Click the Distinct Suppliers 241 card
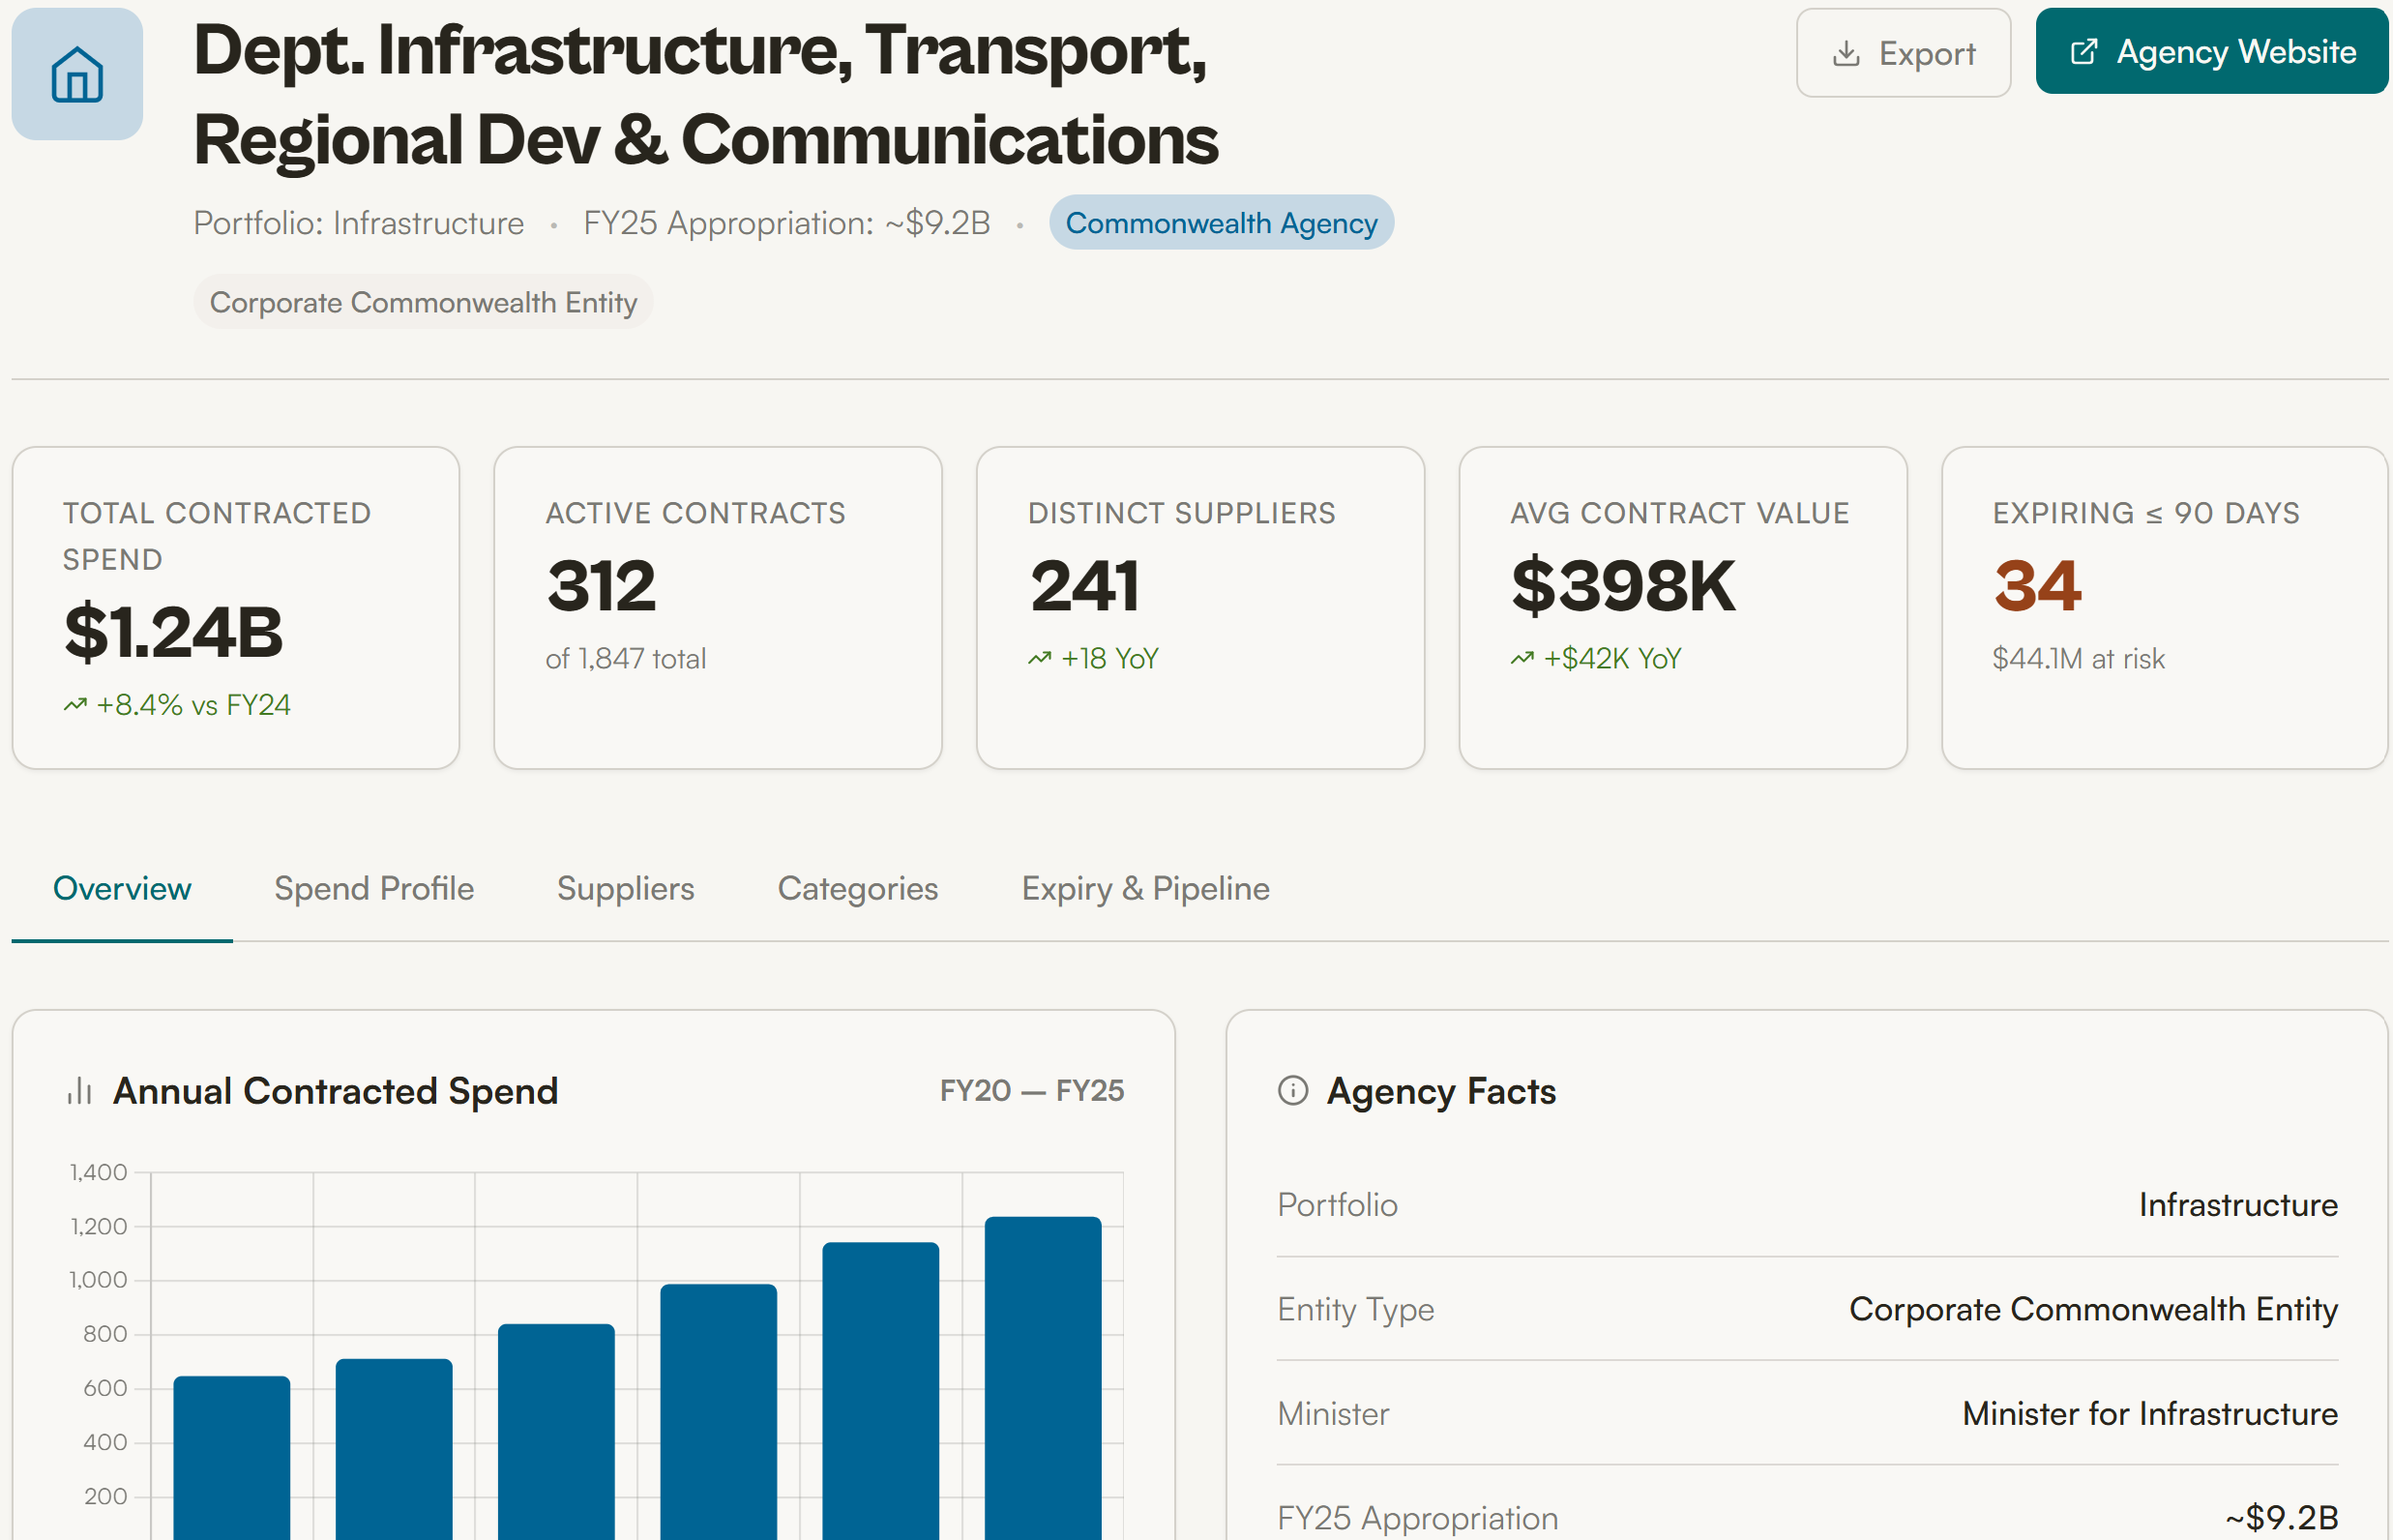 click(x=1200, y=608)
